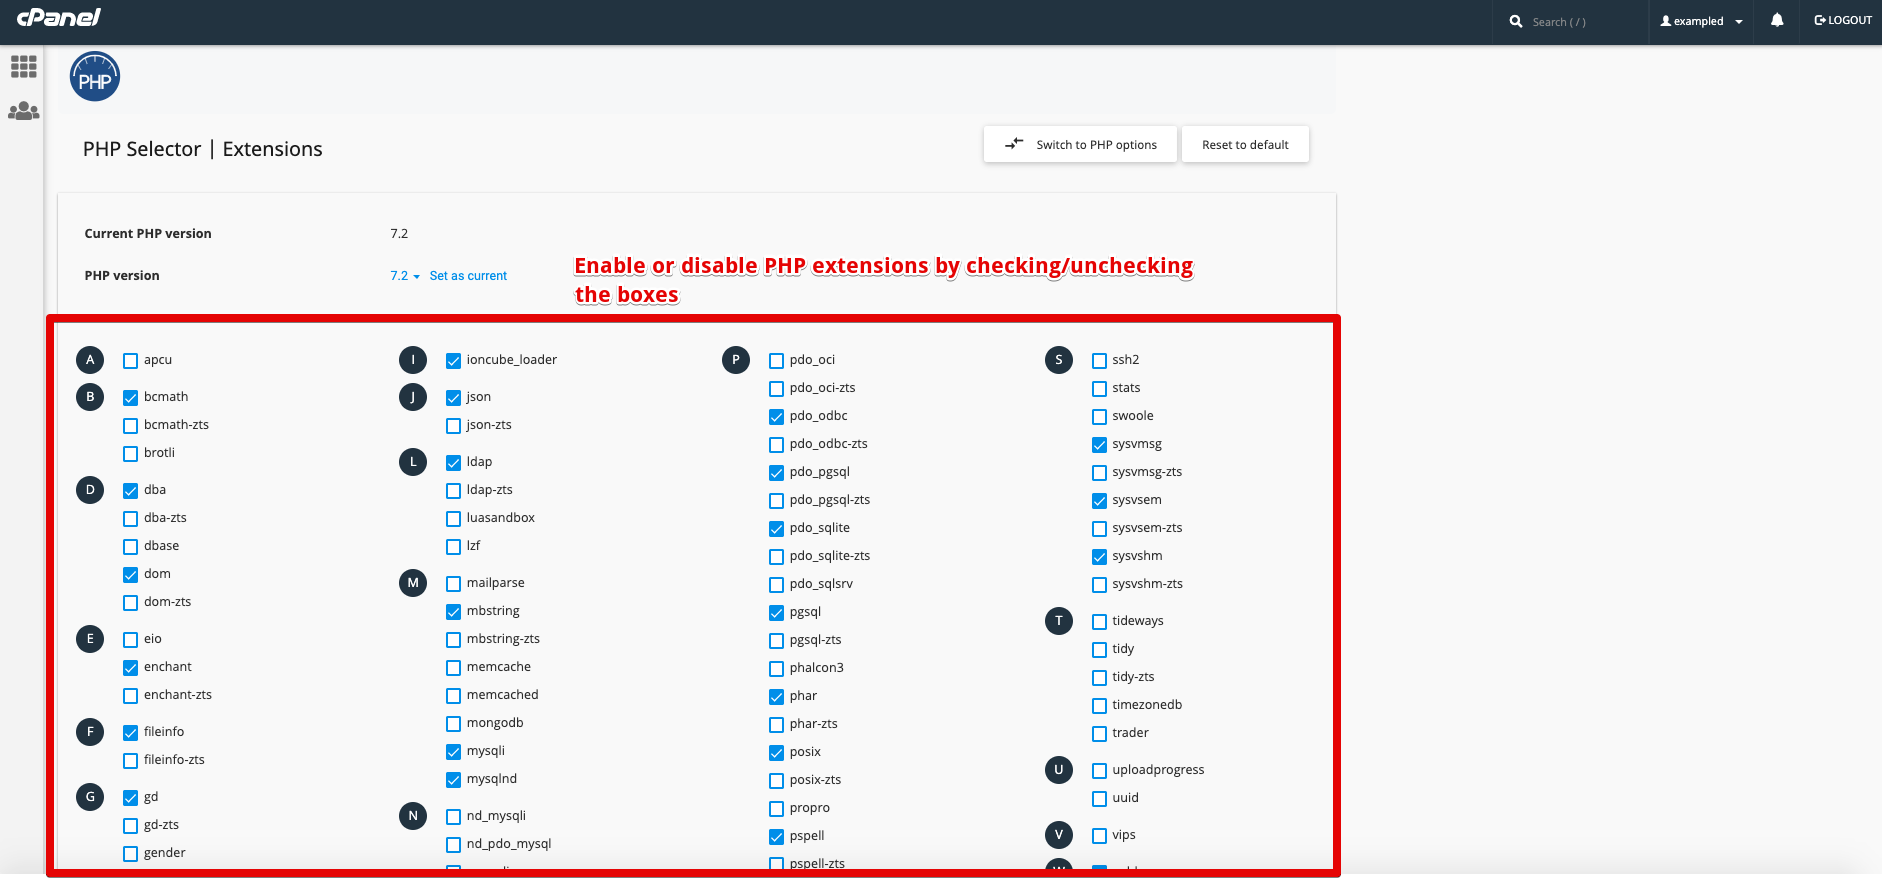Open notifications bell icon
Image resolution: width=1882 pixels, height=881 pixels.
click(x=1776, y=21)
